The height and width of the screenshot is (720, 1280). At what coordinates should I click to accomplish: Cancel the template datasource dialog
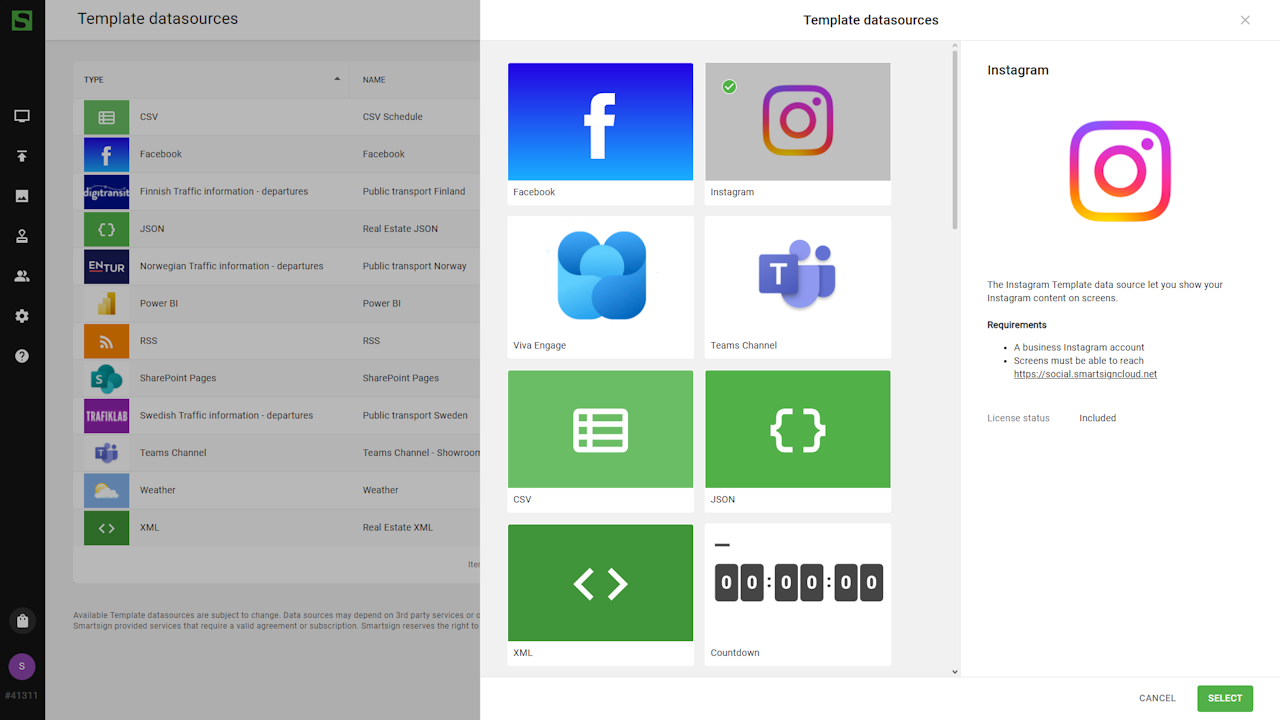(x=1157, y=698)
